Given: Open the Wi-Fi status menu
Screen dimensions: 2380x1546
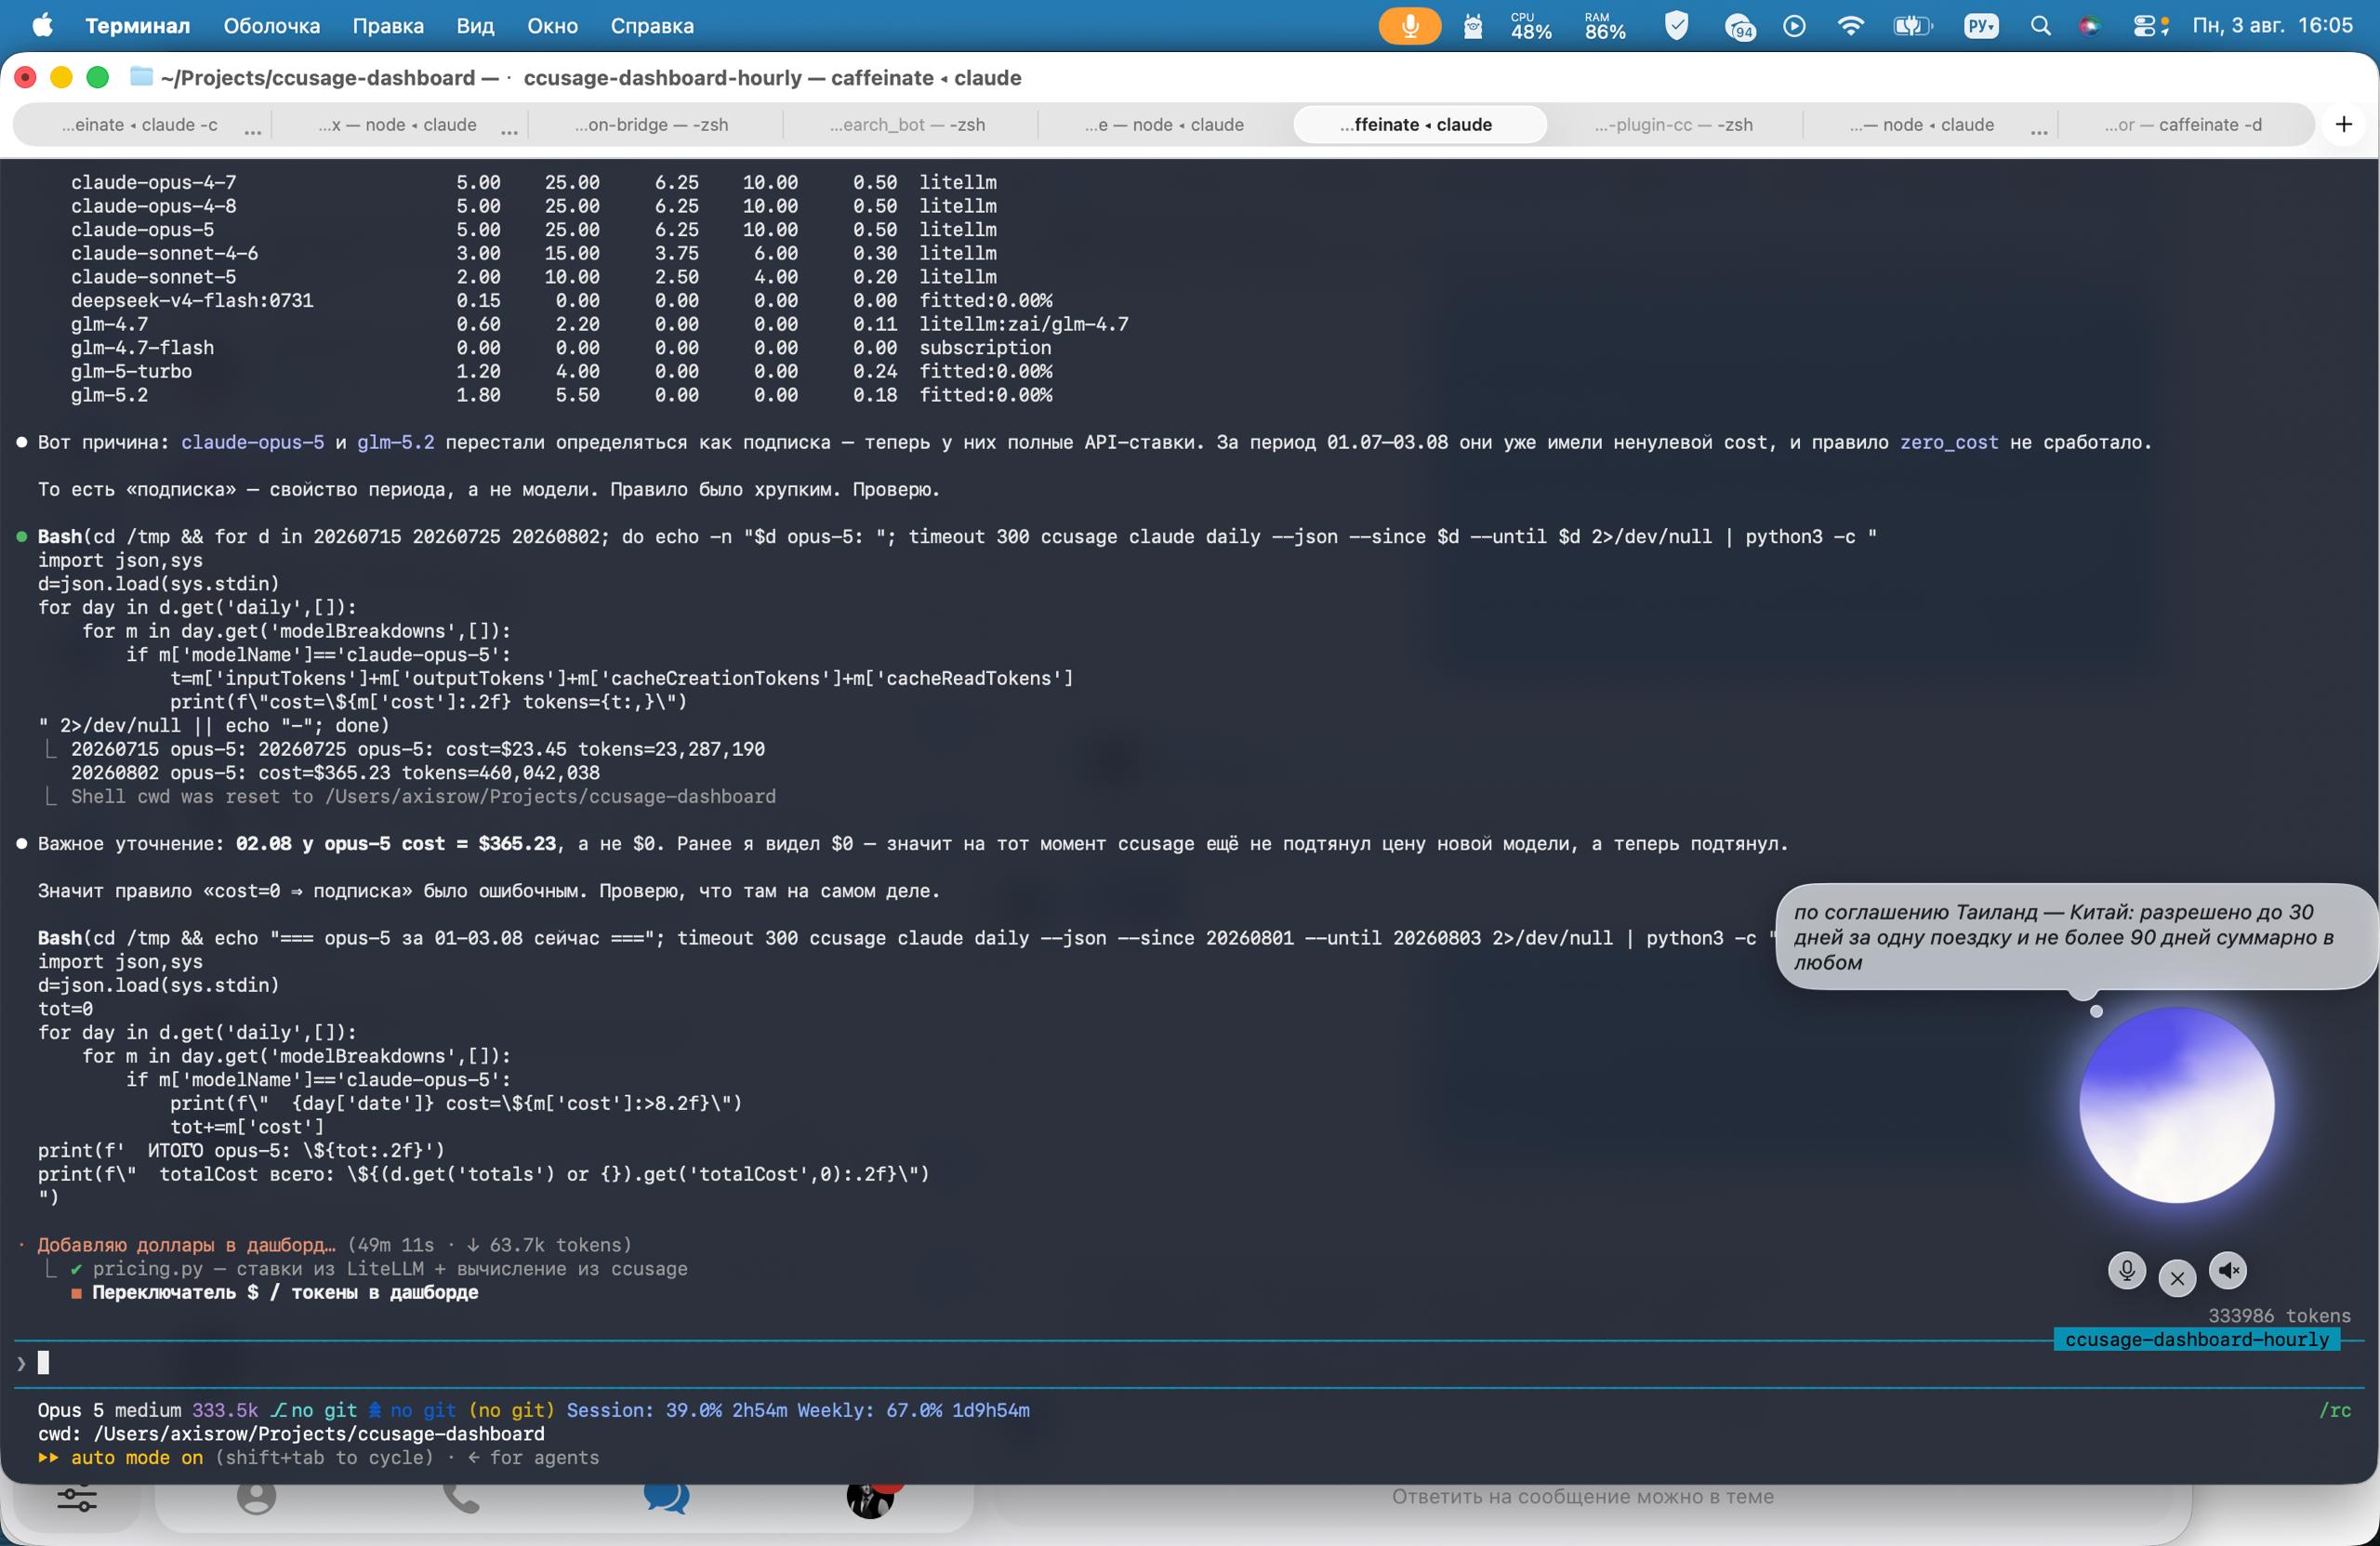Looking at the screenshot, I should coord(1851,26).
